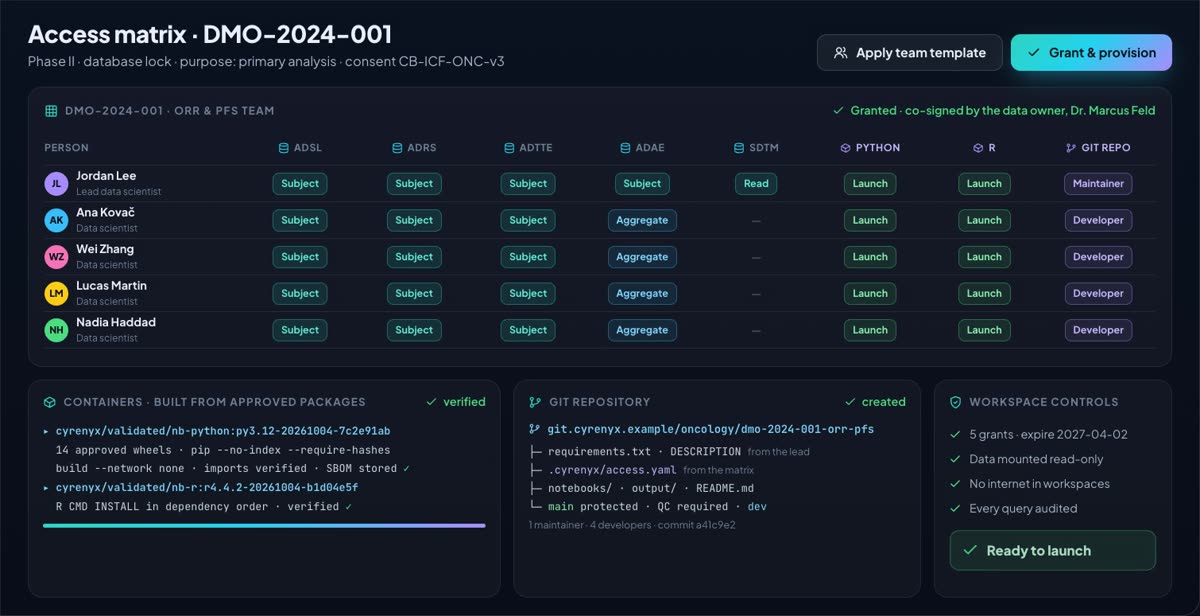The image size is (1200, 616).
Task: Change Lucas Martin's ADTTE Subject access
Action: (x=528, y=294)
